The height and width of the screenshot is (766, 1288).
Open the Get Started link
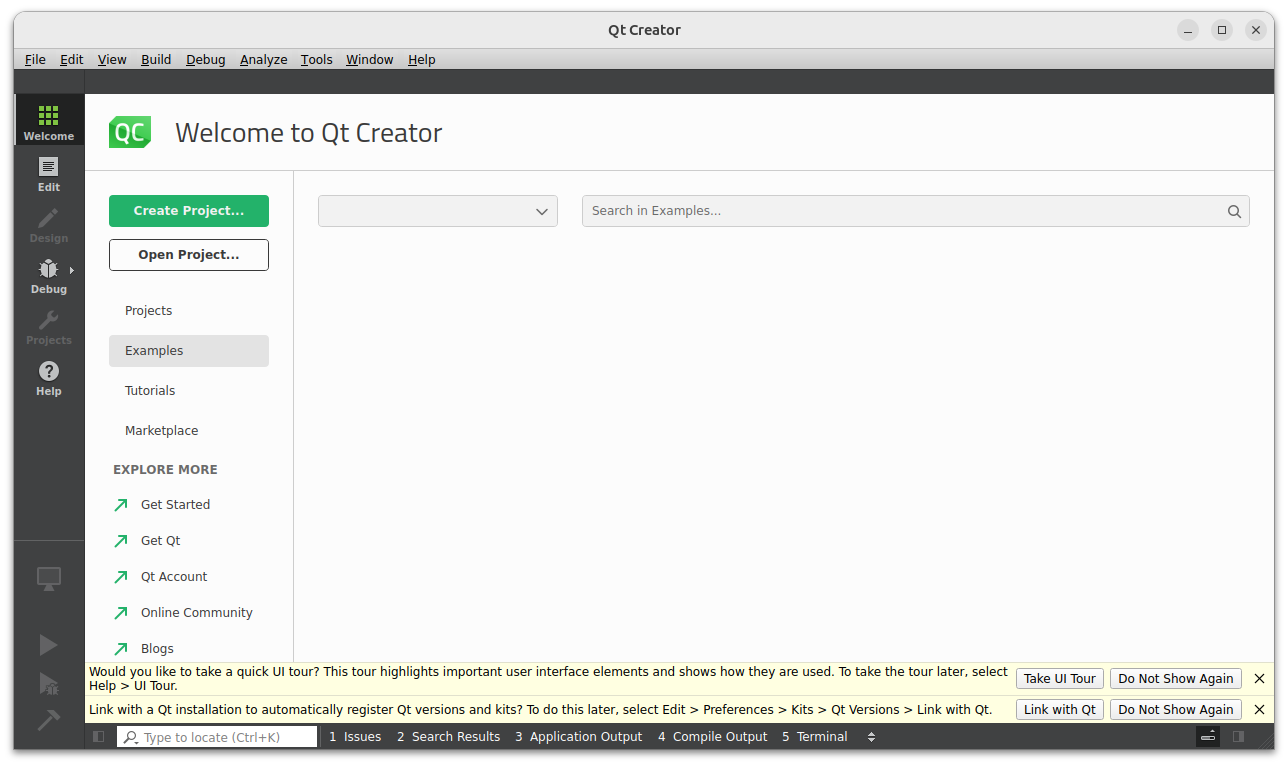pyautogui.click(x=175, y=505)
